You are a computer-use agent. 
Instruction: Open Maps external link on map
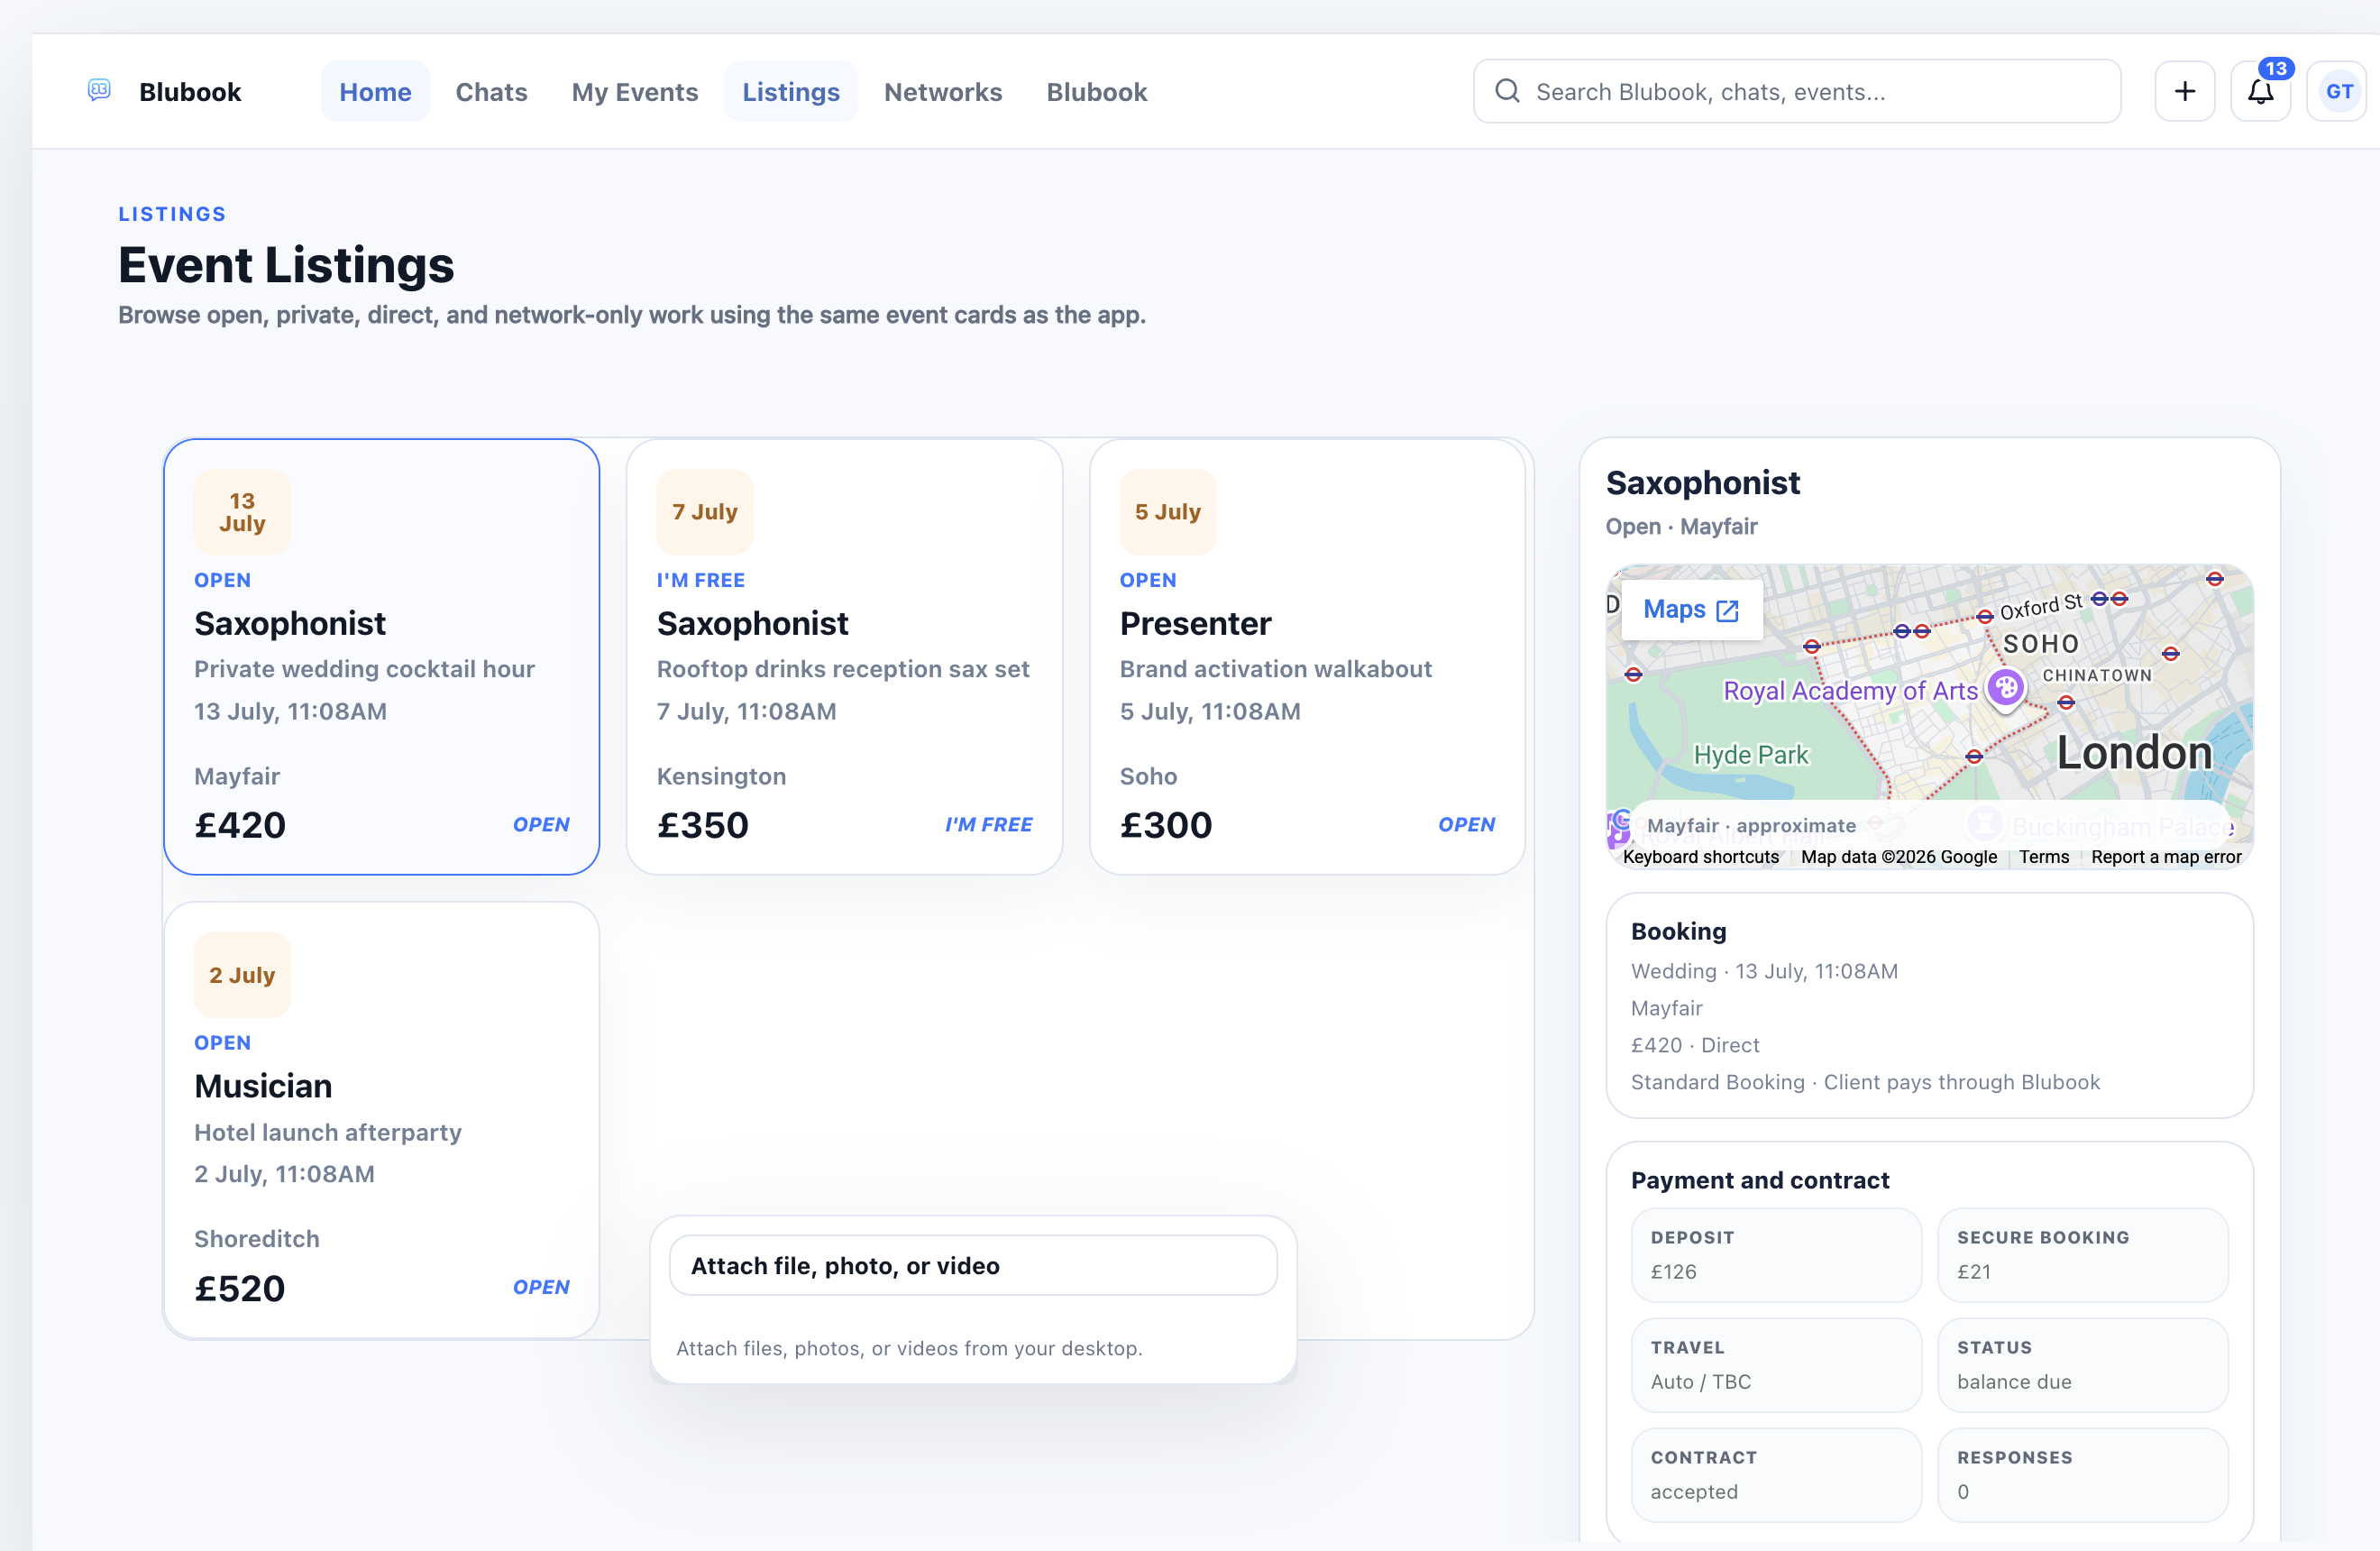1691,609
